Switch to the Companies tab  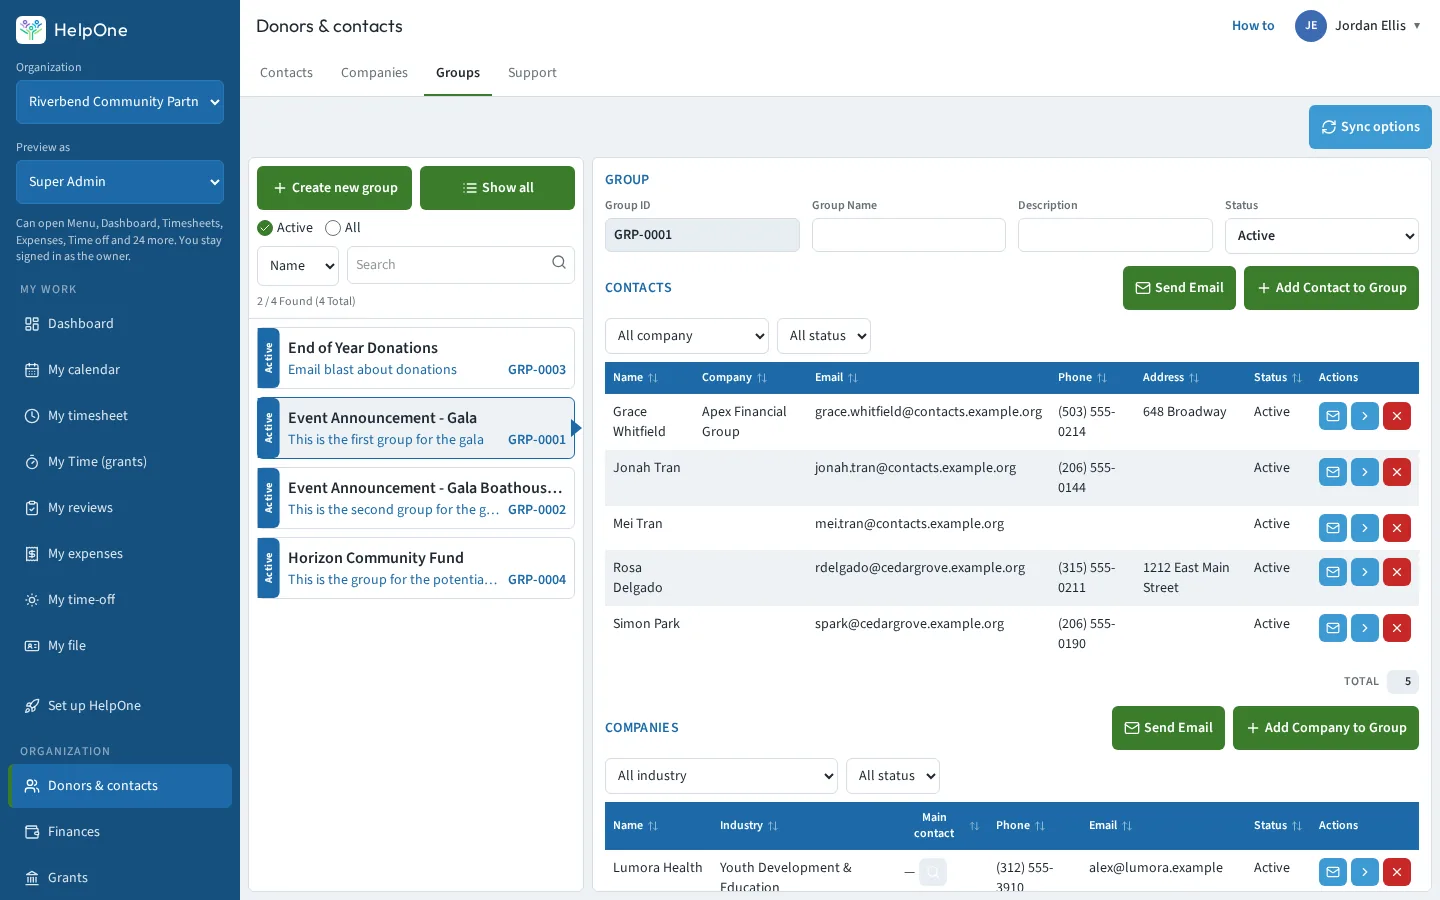[x=374, y=73]
